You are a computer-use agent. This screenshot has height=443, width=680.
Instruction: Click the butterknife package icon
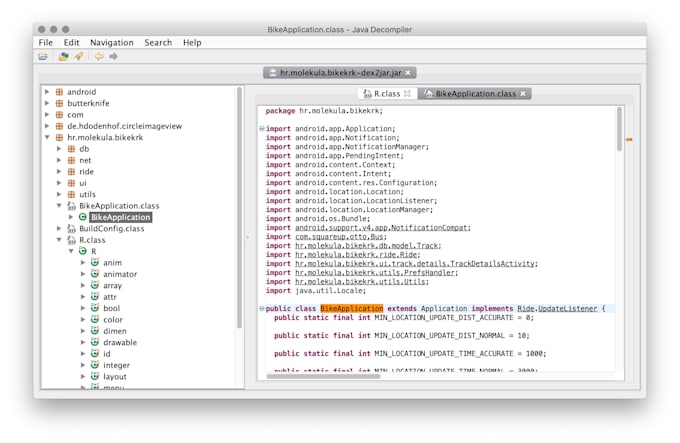pos(59,103)
